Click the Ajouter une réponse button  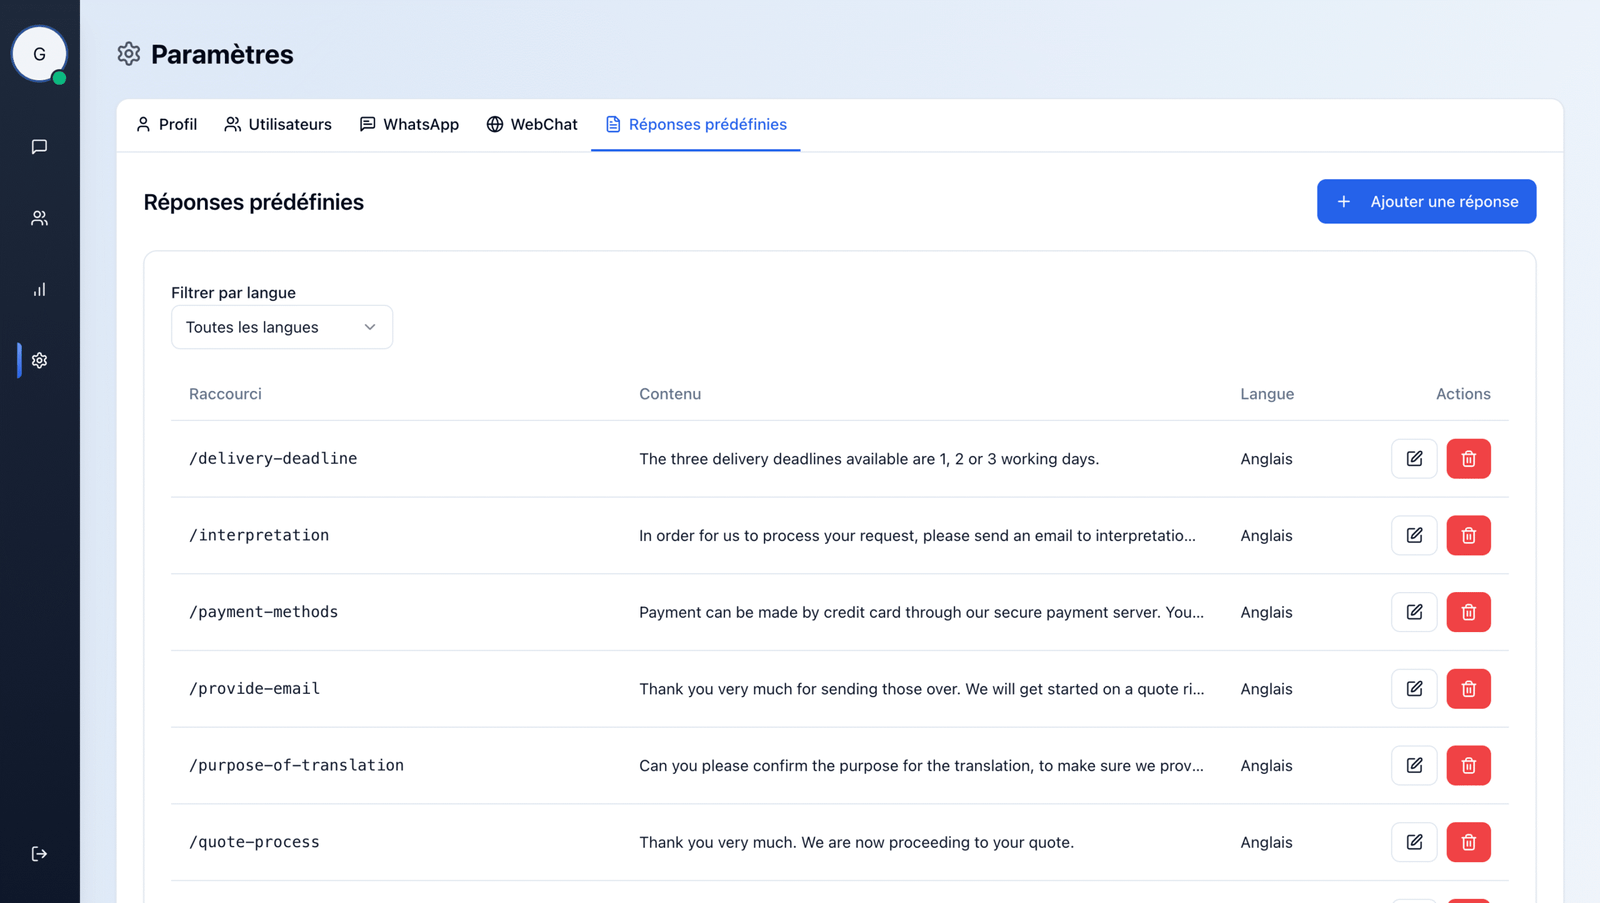point(1426,201)
